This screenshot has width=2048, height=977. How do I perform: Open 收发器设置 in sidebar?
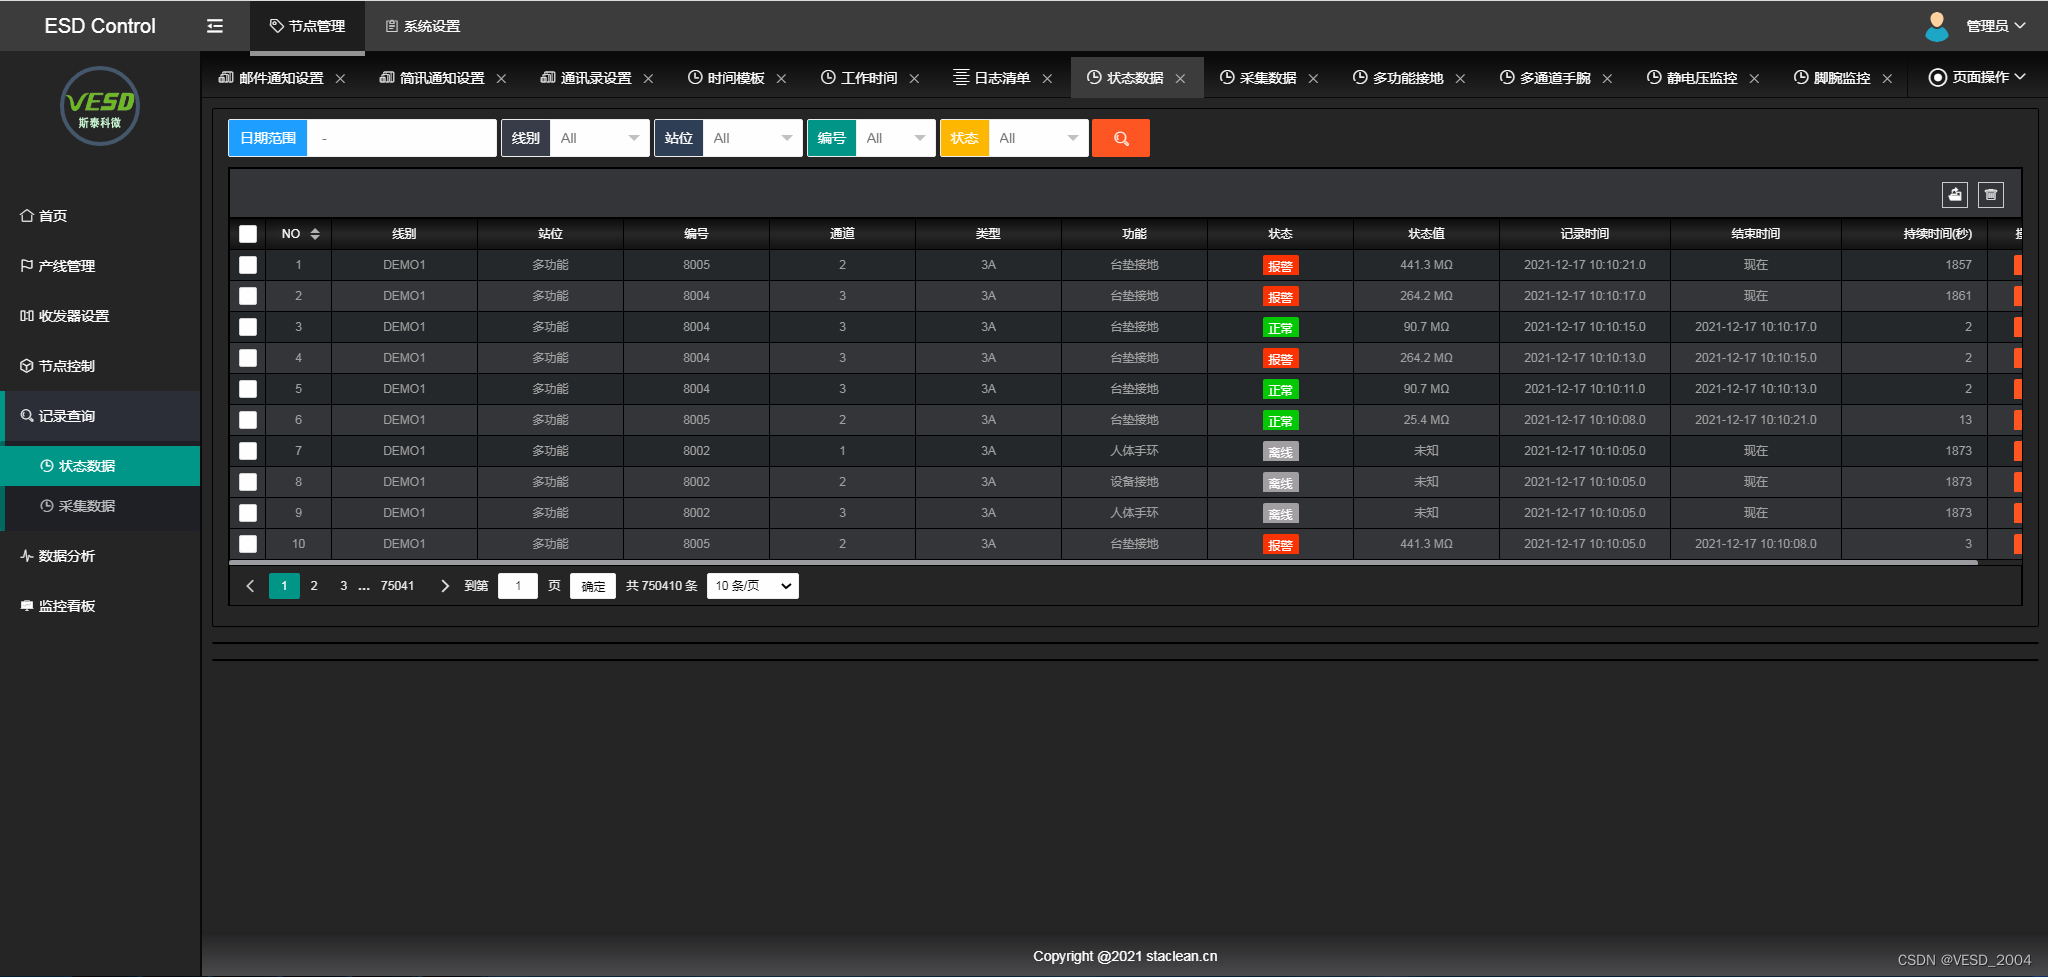click(100, 316)
